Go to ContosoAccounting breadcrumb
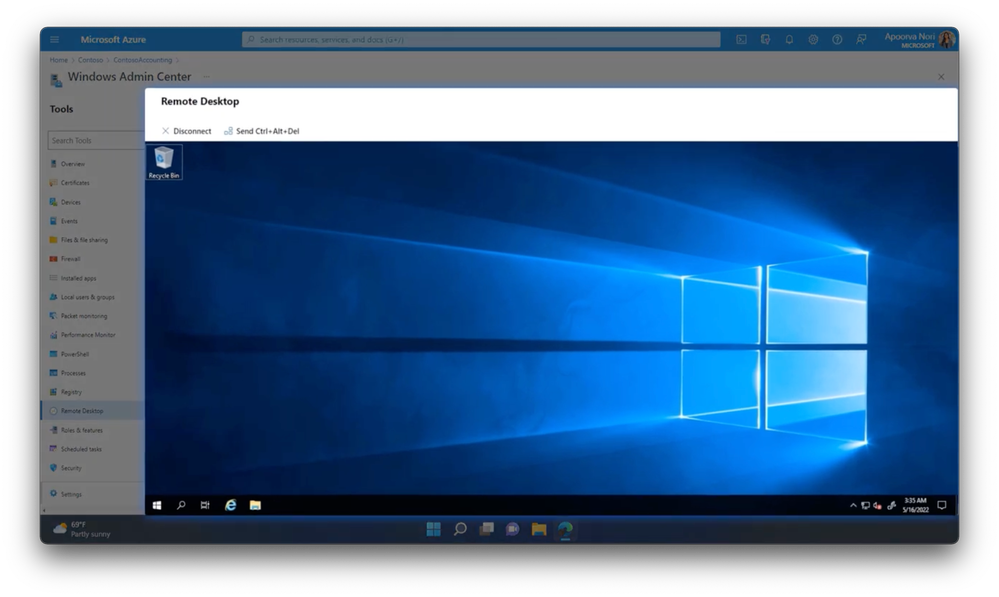 coord(143,60)
